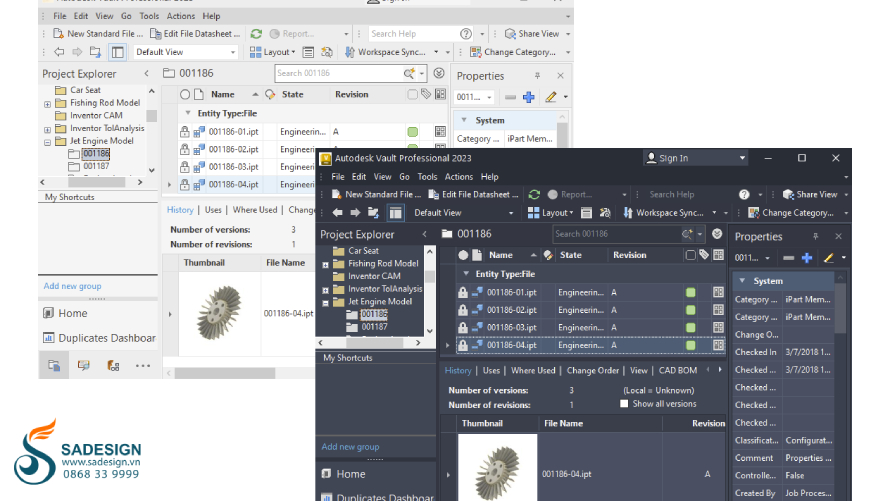Click green status indicator for 001186-01.ipt in dark window
The width and height of the screenshot is (890, 501).
(x=690, y=293)
